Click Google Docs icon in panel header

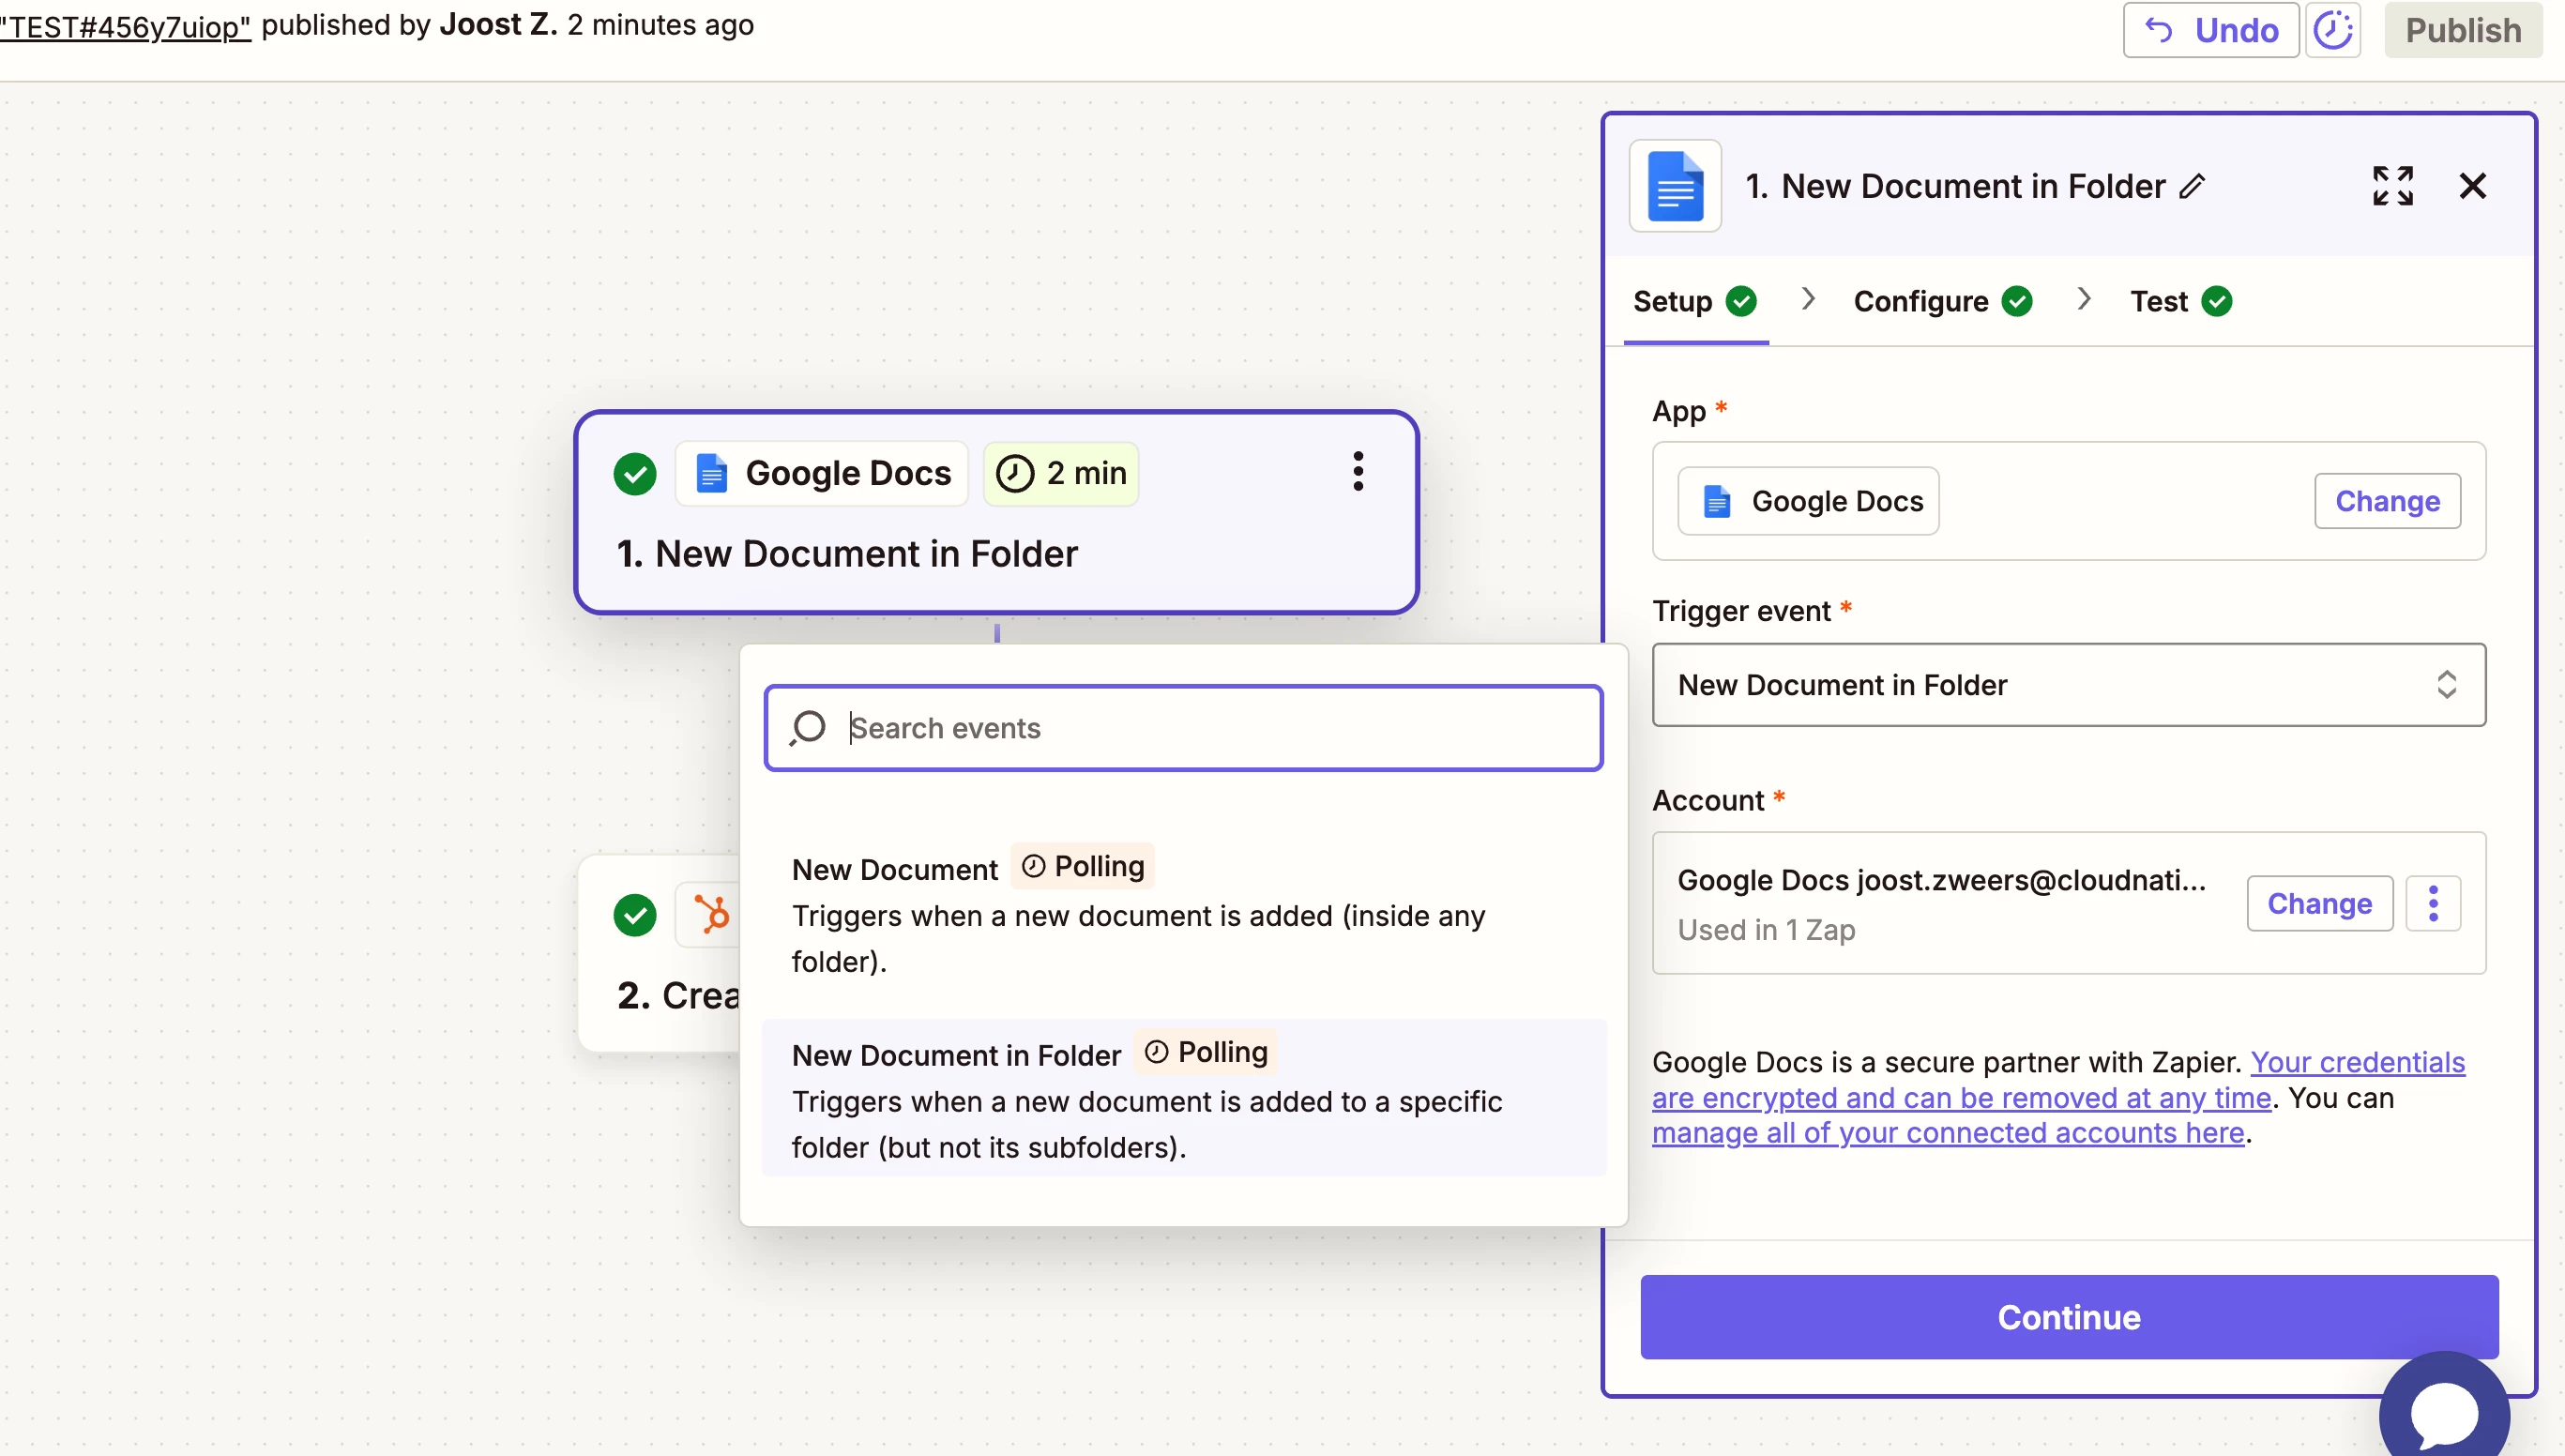pos(1675,186)
